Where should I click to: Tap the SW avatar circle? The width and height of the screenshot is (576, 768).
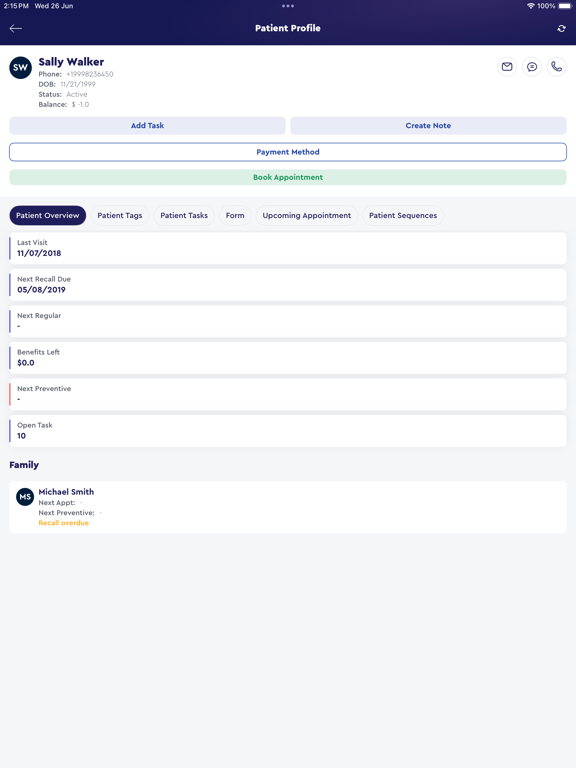click(x=21, y=68)
